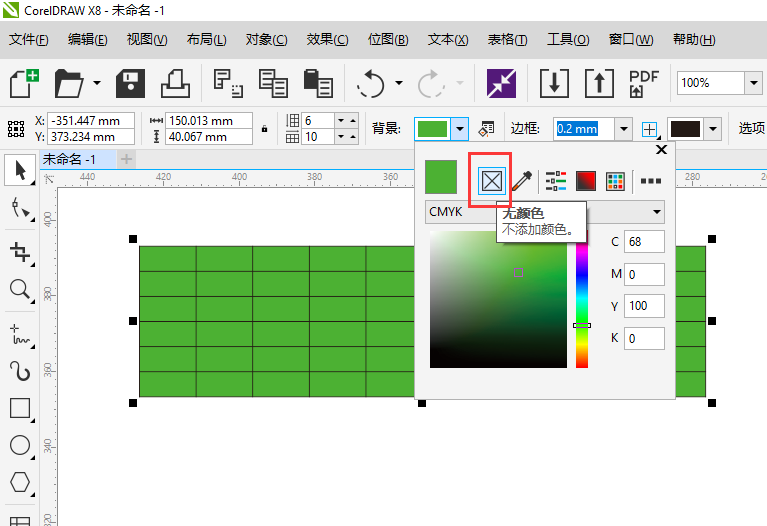Open the 效果(C) menu

pos(327,39)
